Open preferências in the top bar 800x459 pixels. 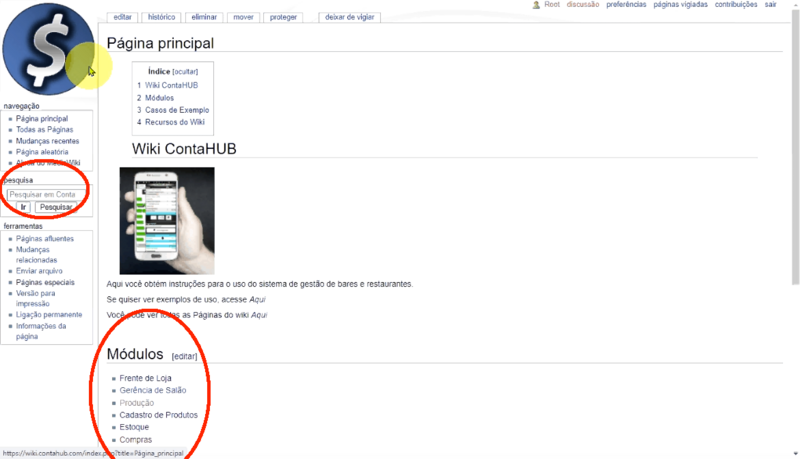point(626,4)
